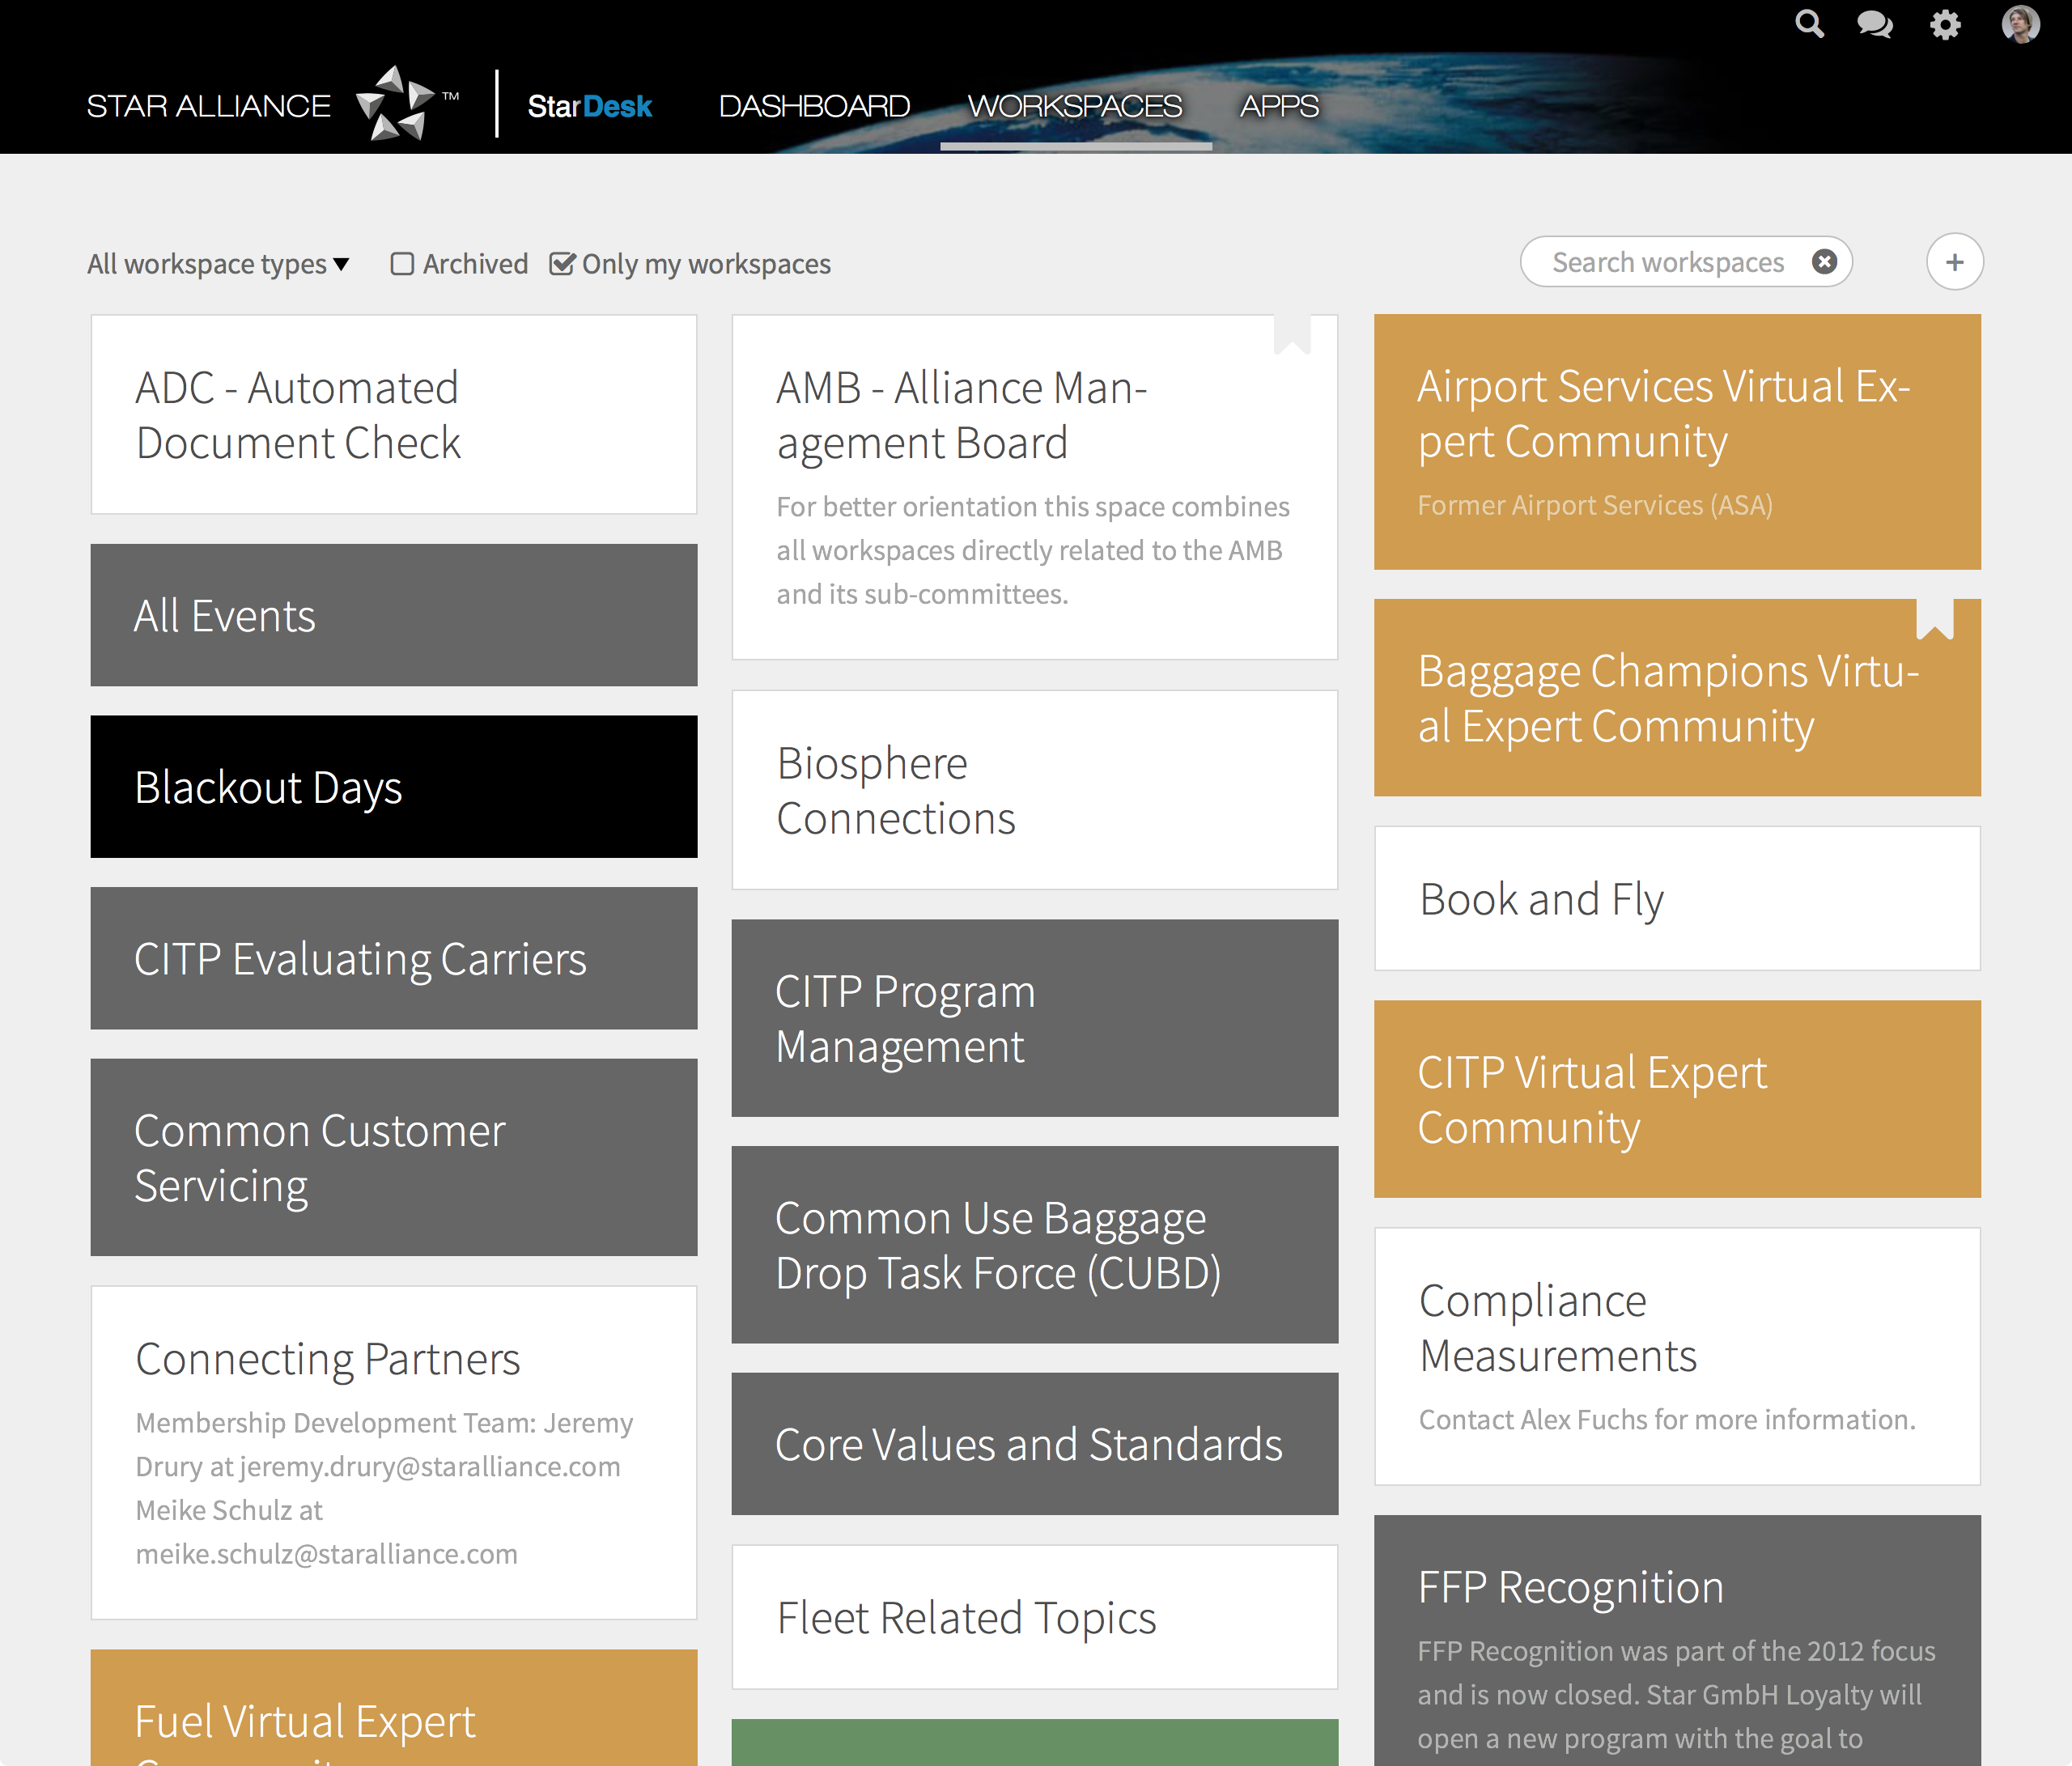Click the user profile avatar
Screen dimensions: 2072x1766
(2020, 24)
